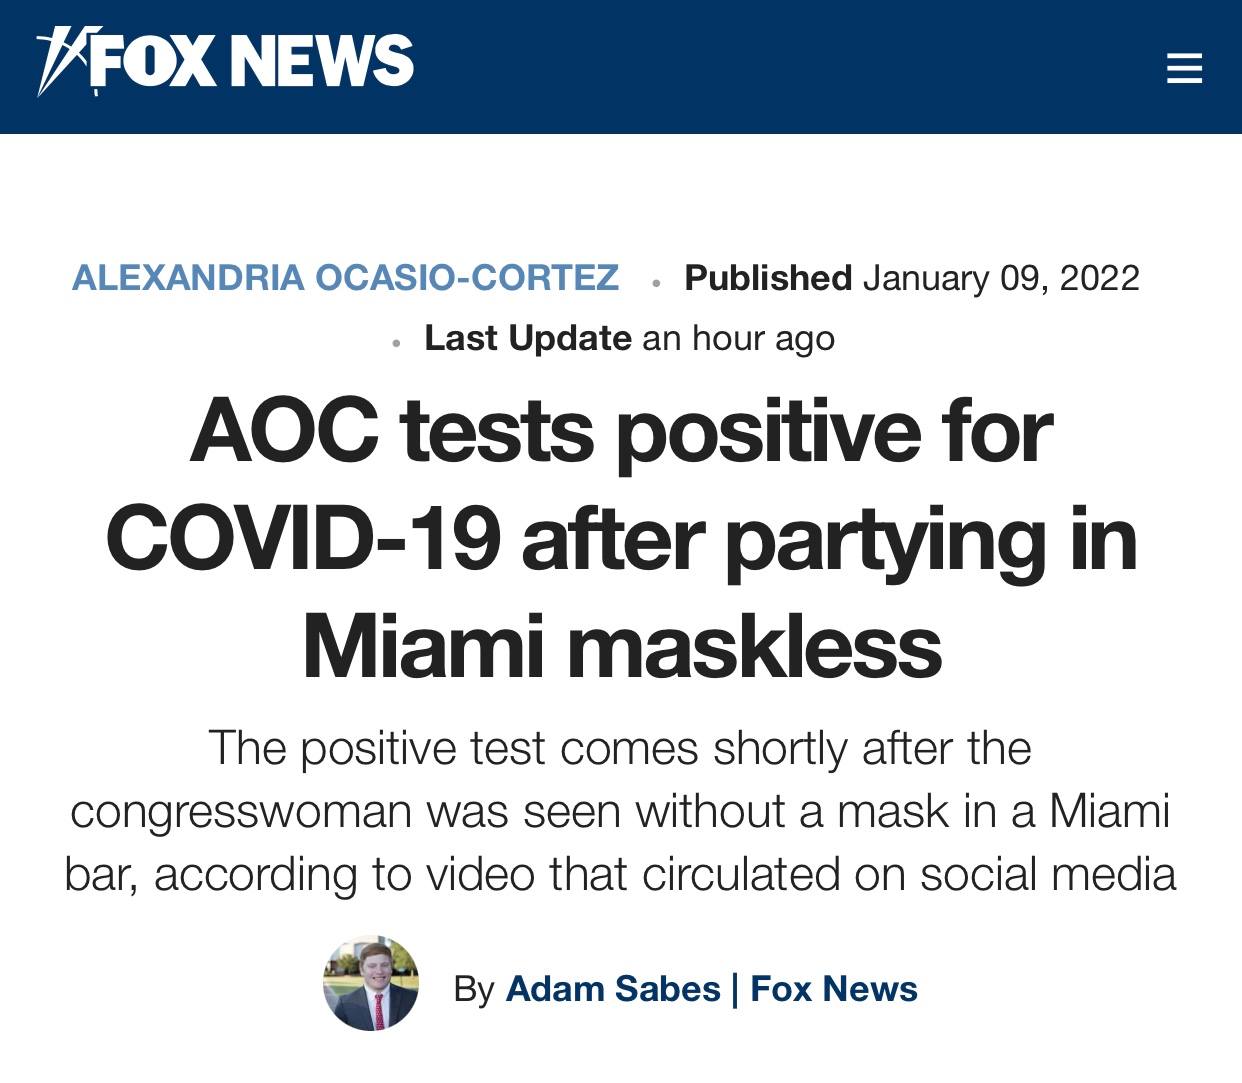1242x1083 pixels.
Task: Click the January 09, 2022 date
Action: click(x=1001, y=277)
